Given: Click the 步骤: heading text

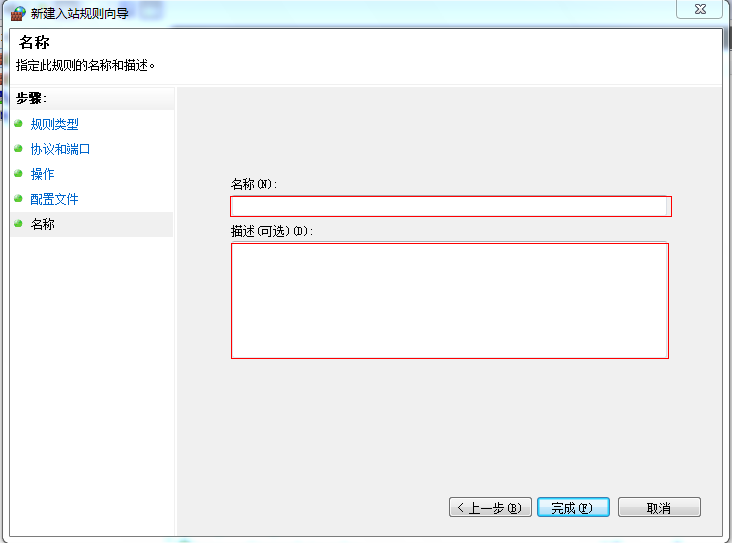Looking at the screenshot, I should pos(31,99).
